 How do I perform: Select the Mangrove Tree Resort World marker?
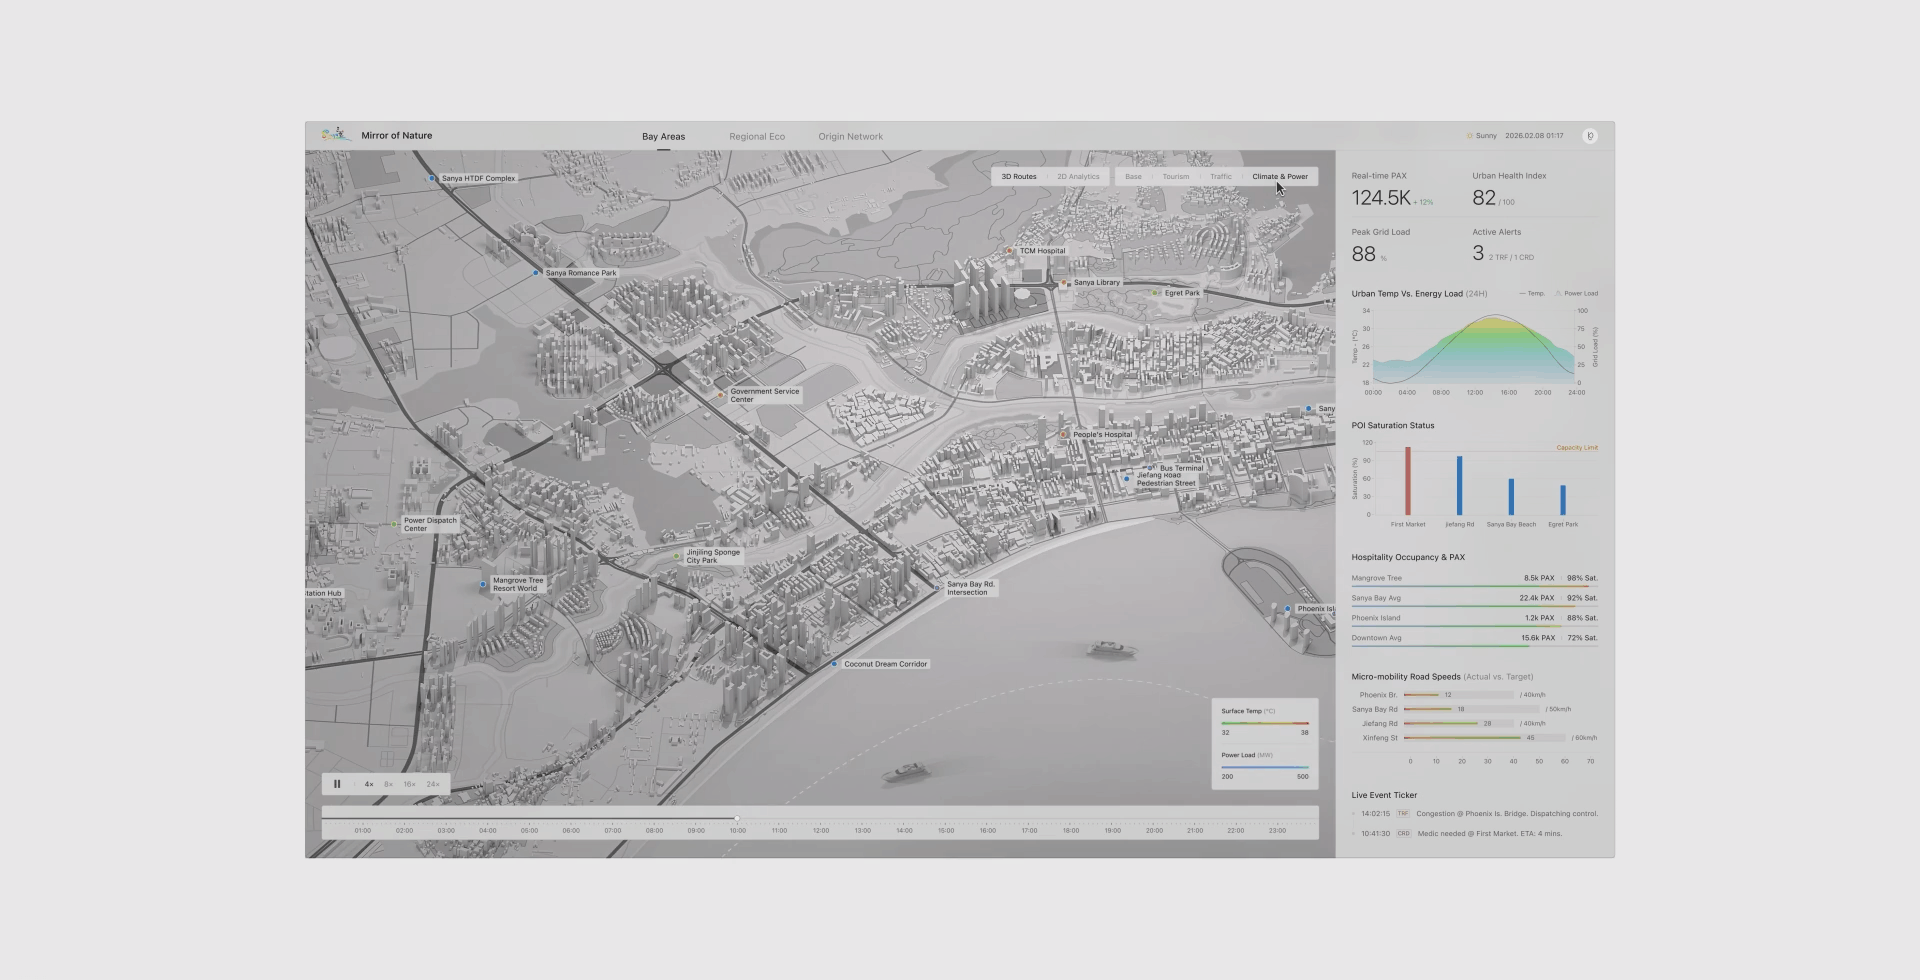tap(483, 584)
